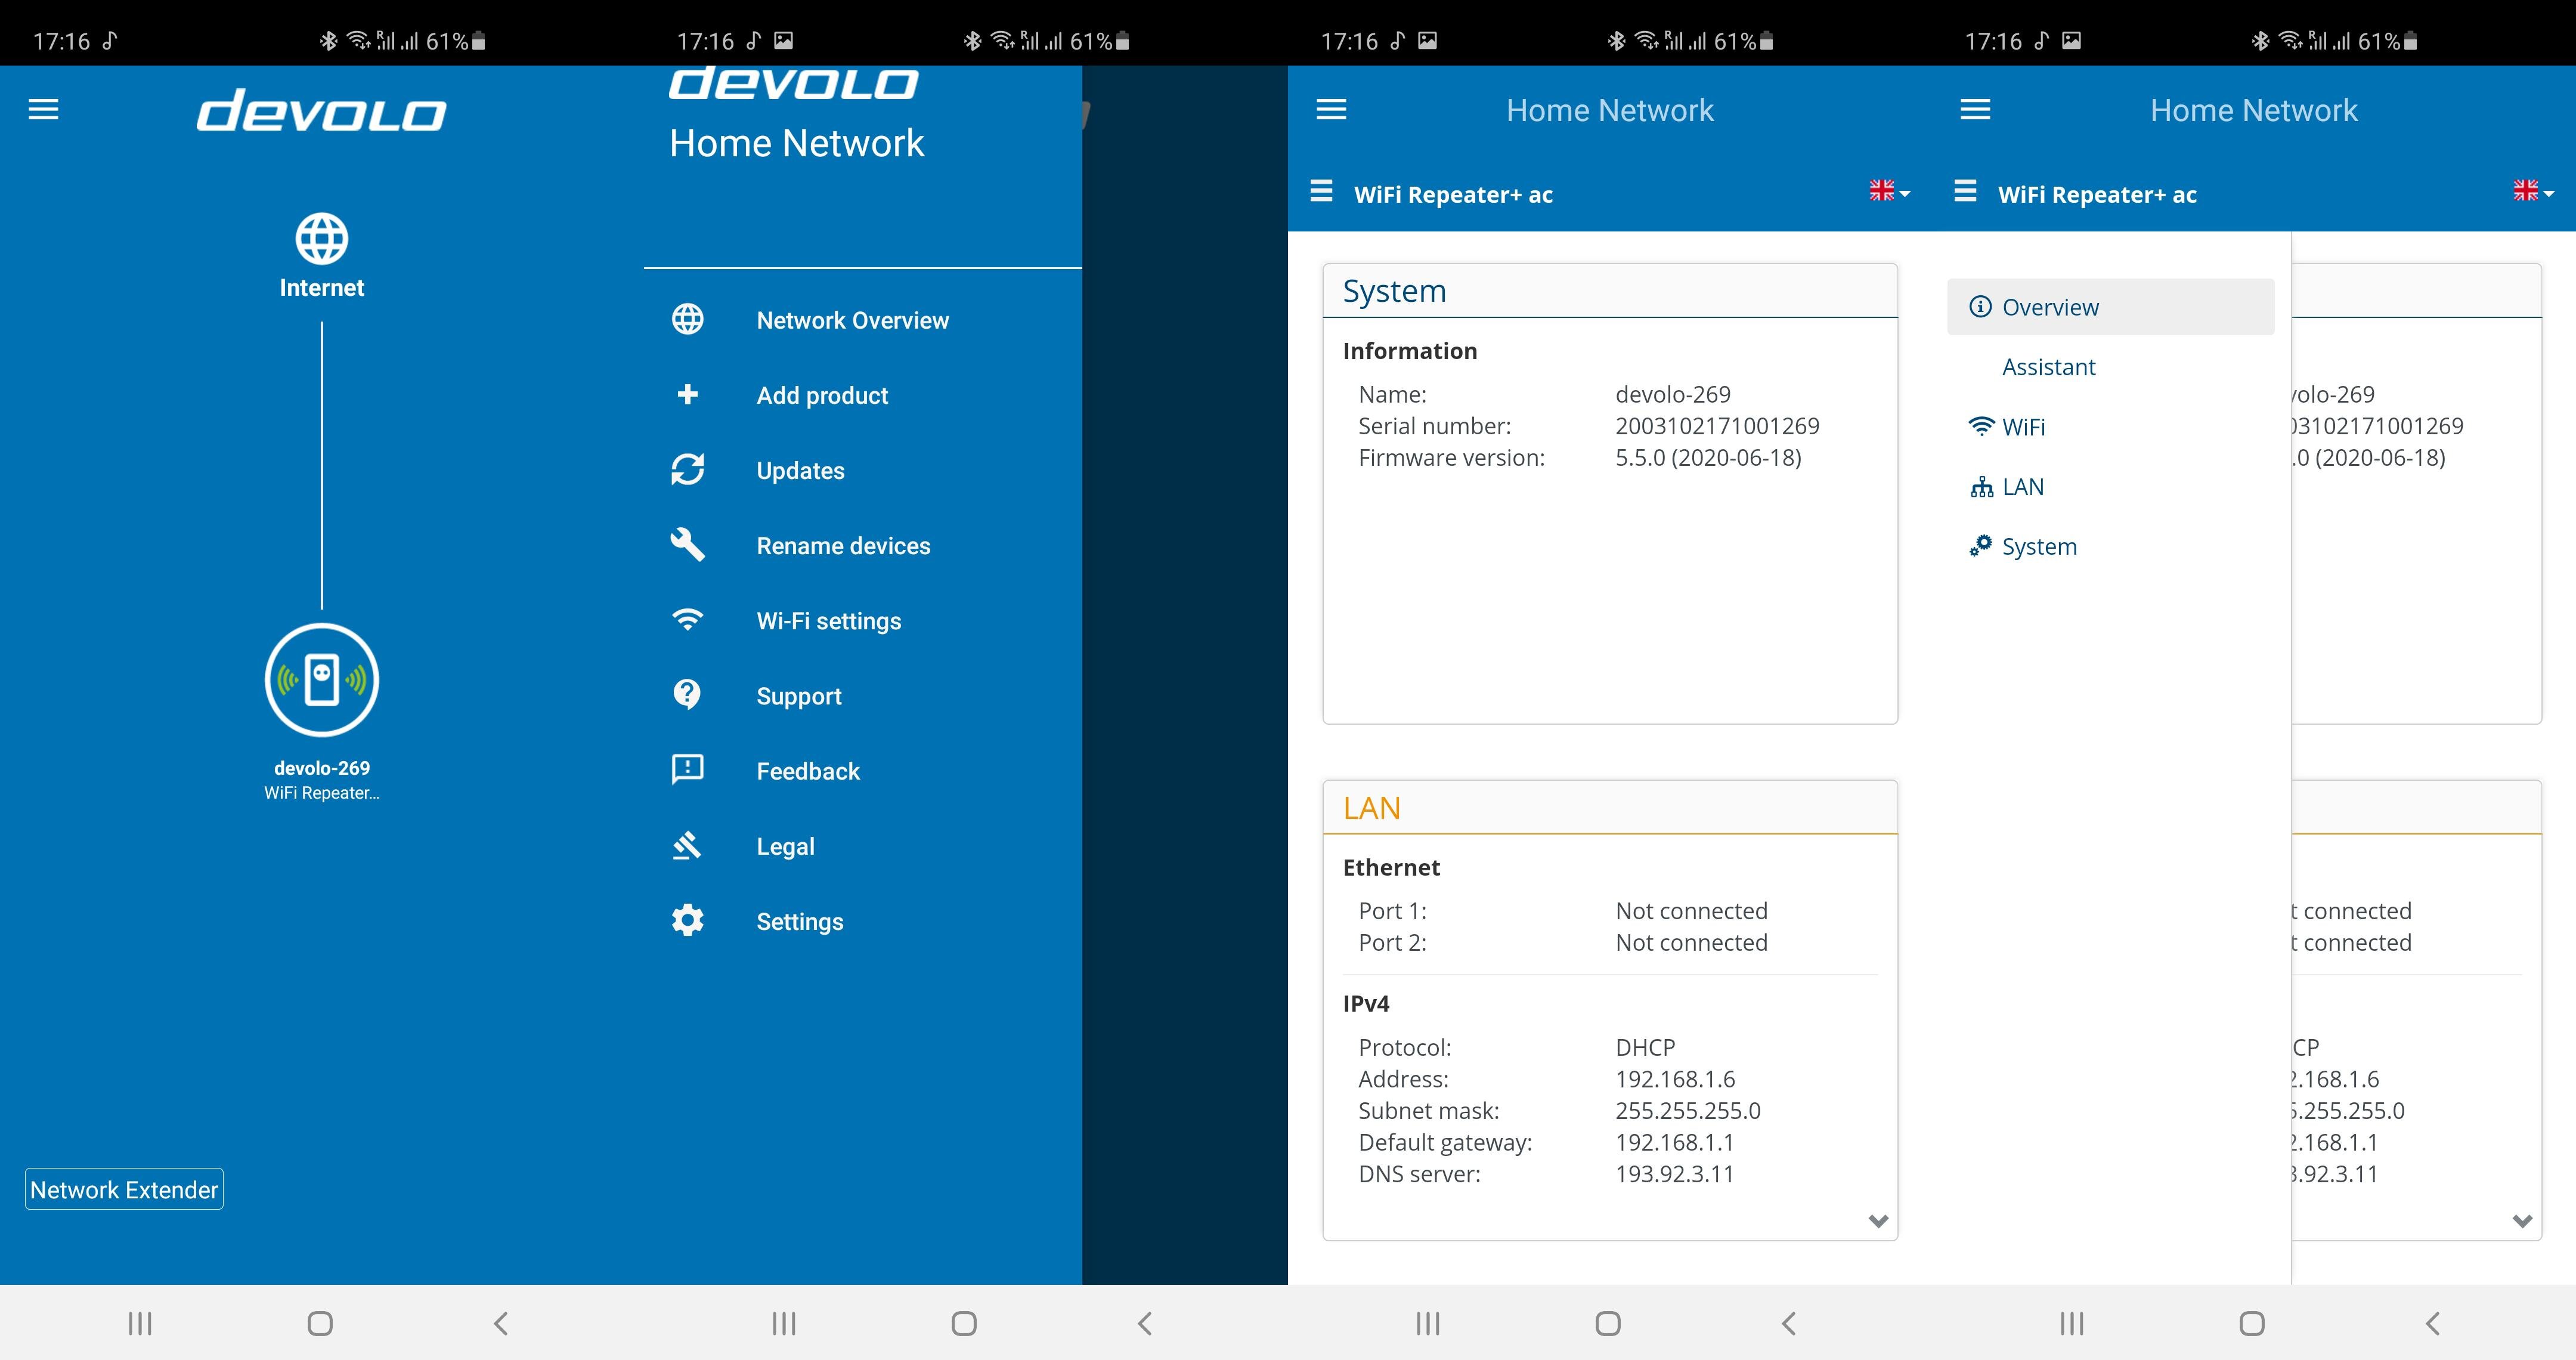Tap the System gears icon in side menu

(1981, 546)
